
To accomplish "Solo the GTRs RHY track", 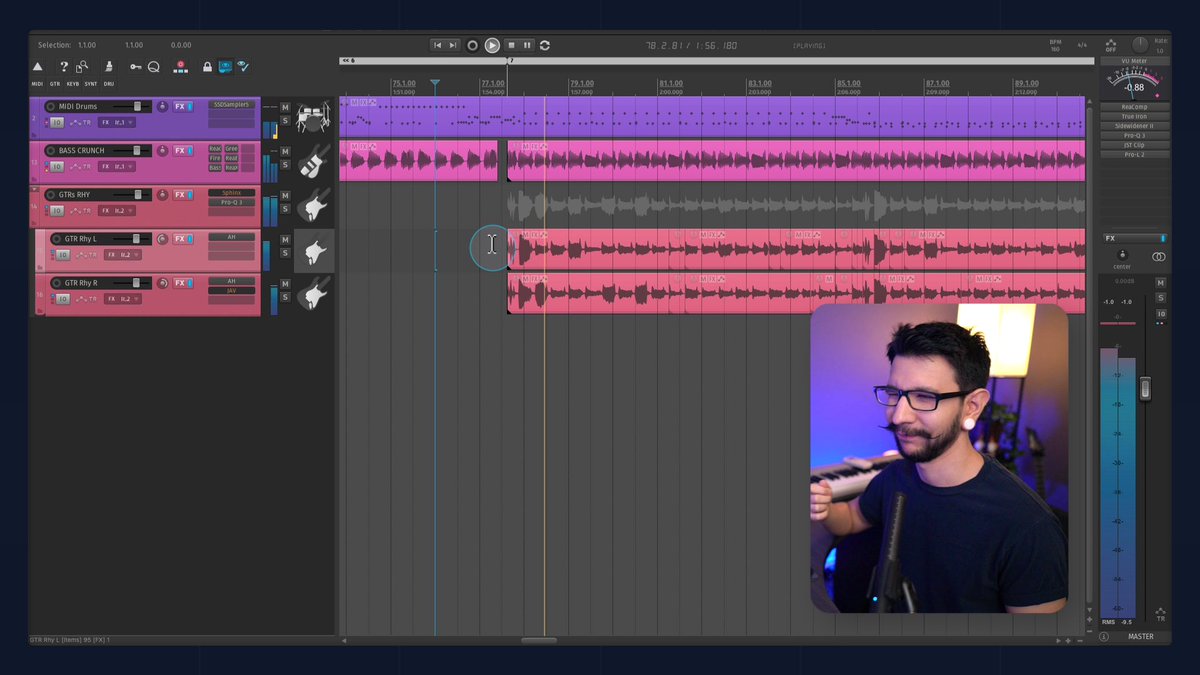I will click(285, 209).
